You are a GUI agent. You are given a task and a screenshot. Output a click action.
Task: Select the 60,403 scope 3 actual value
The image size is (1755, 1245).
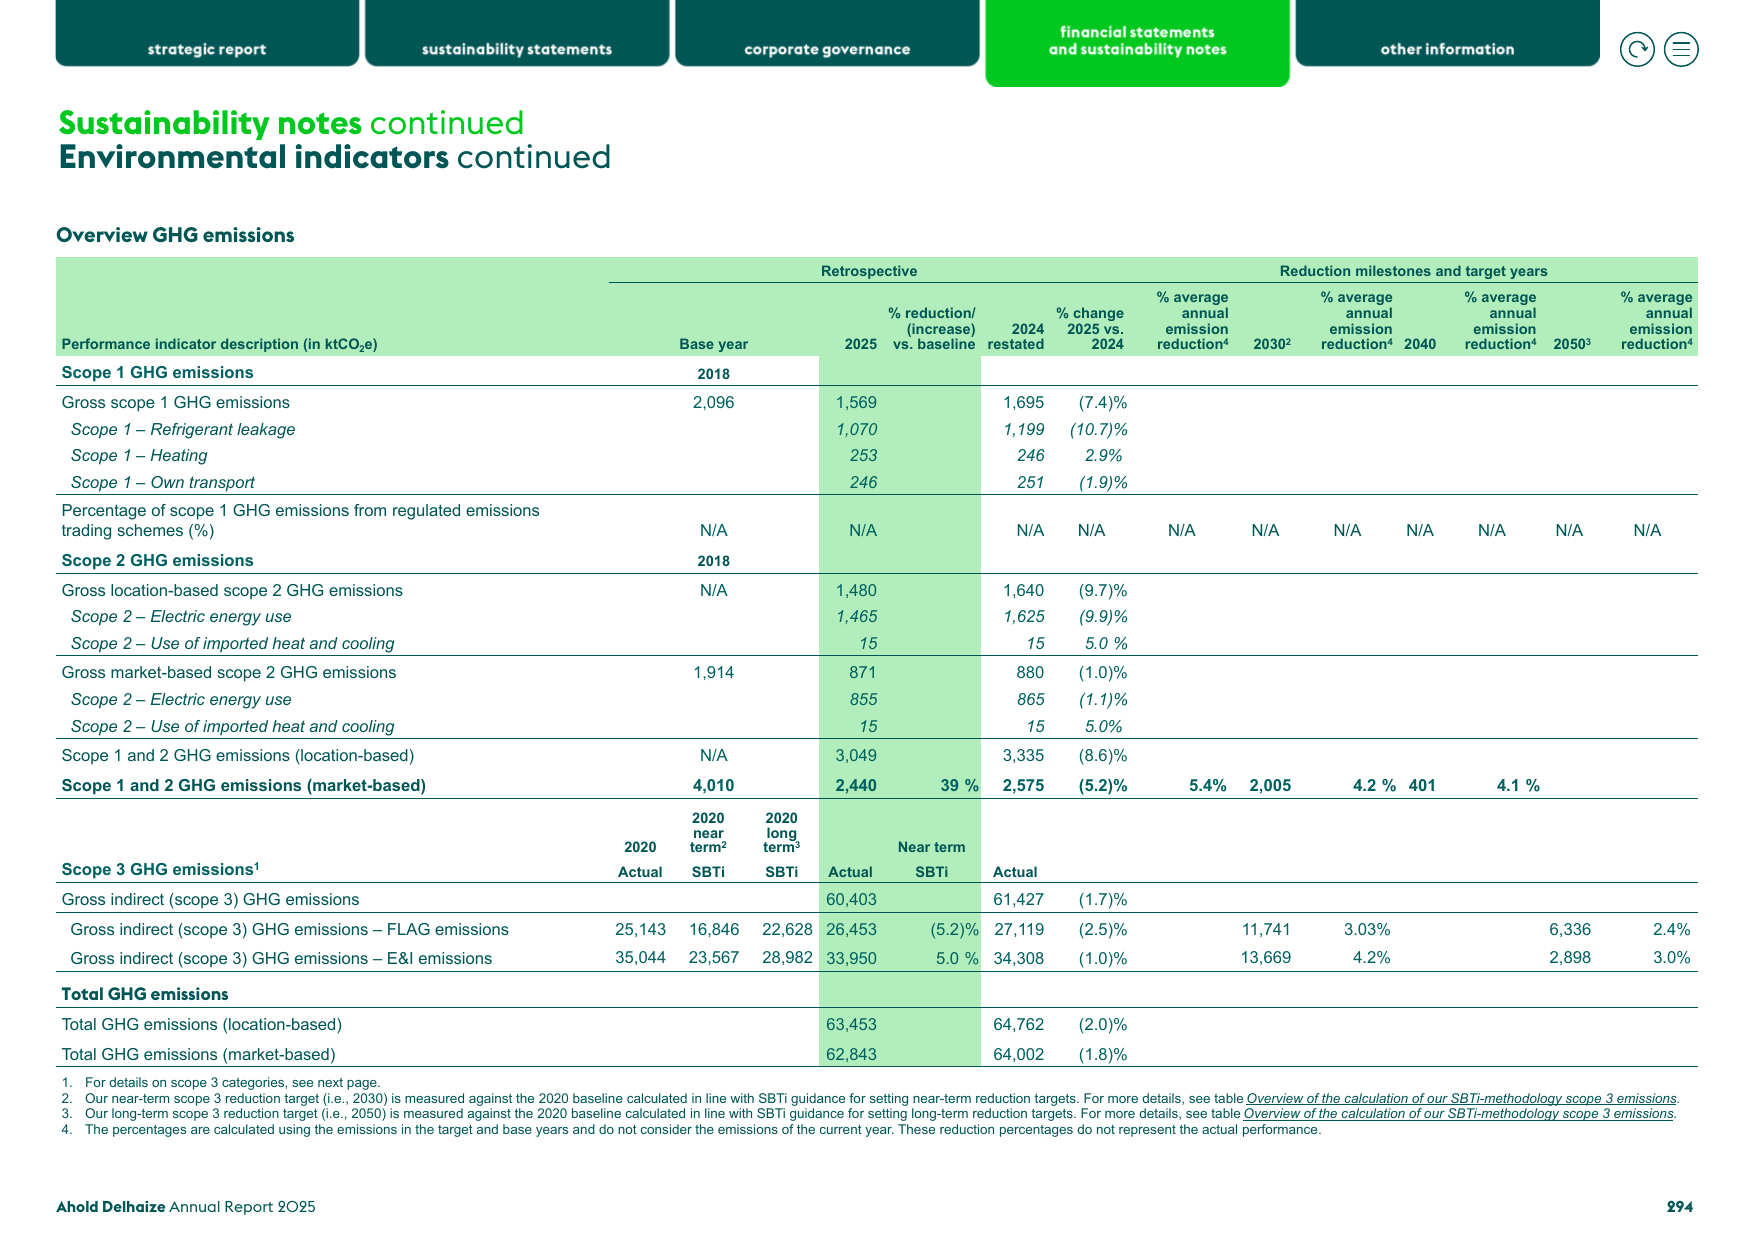click(851, 899)
